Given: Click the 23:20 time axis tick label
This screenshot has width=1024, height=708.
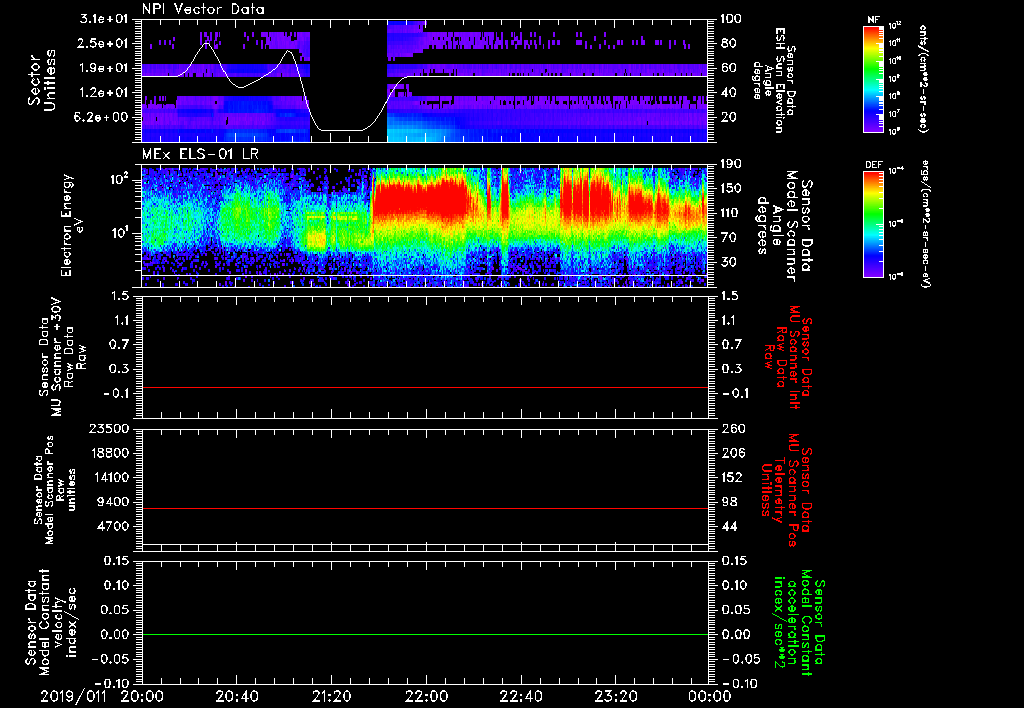Looking at the screenshot, I should click(615, 695).
